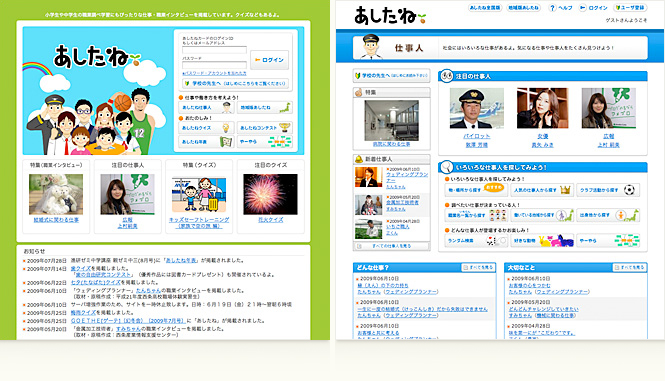
Task: Open the あしたね年表 link in 2009年07月28日 news
Action: [181, 261]
